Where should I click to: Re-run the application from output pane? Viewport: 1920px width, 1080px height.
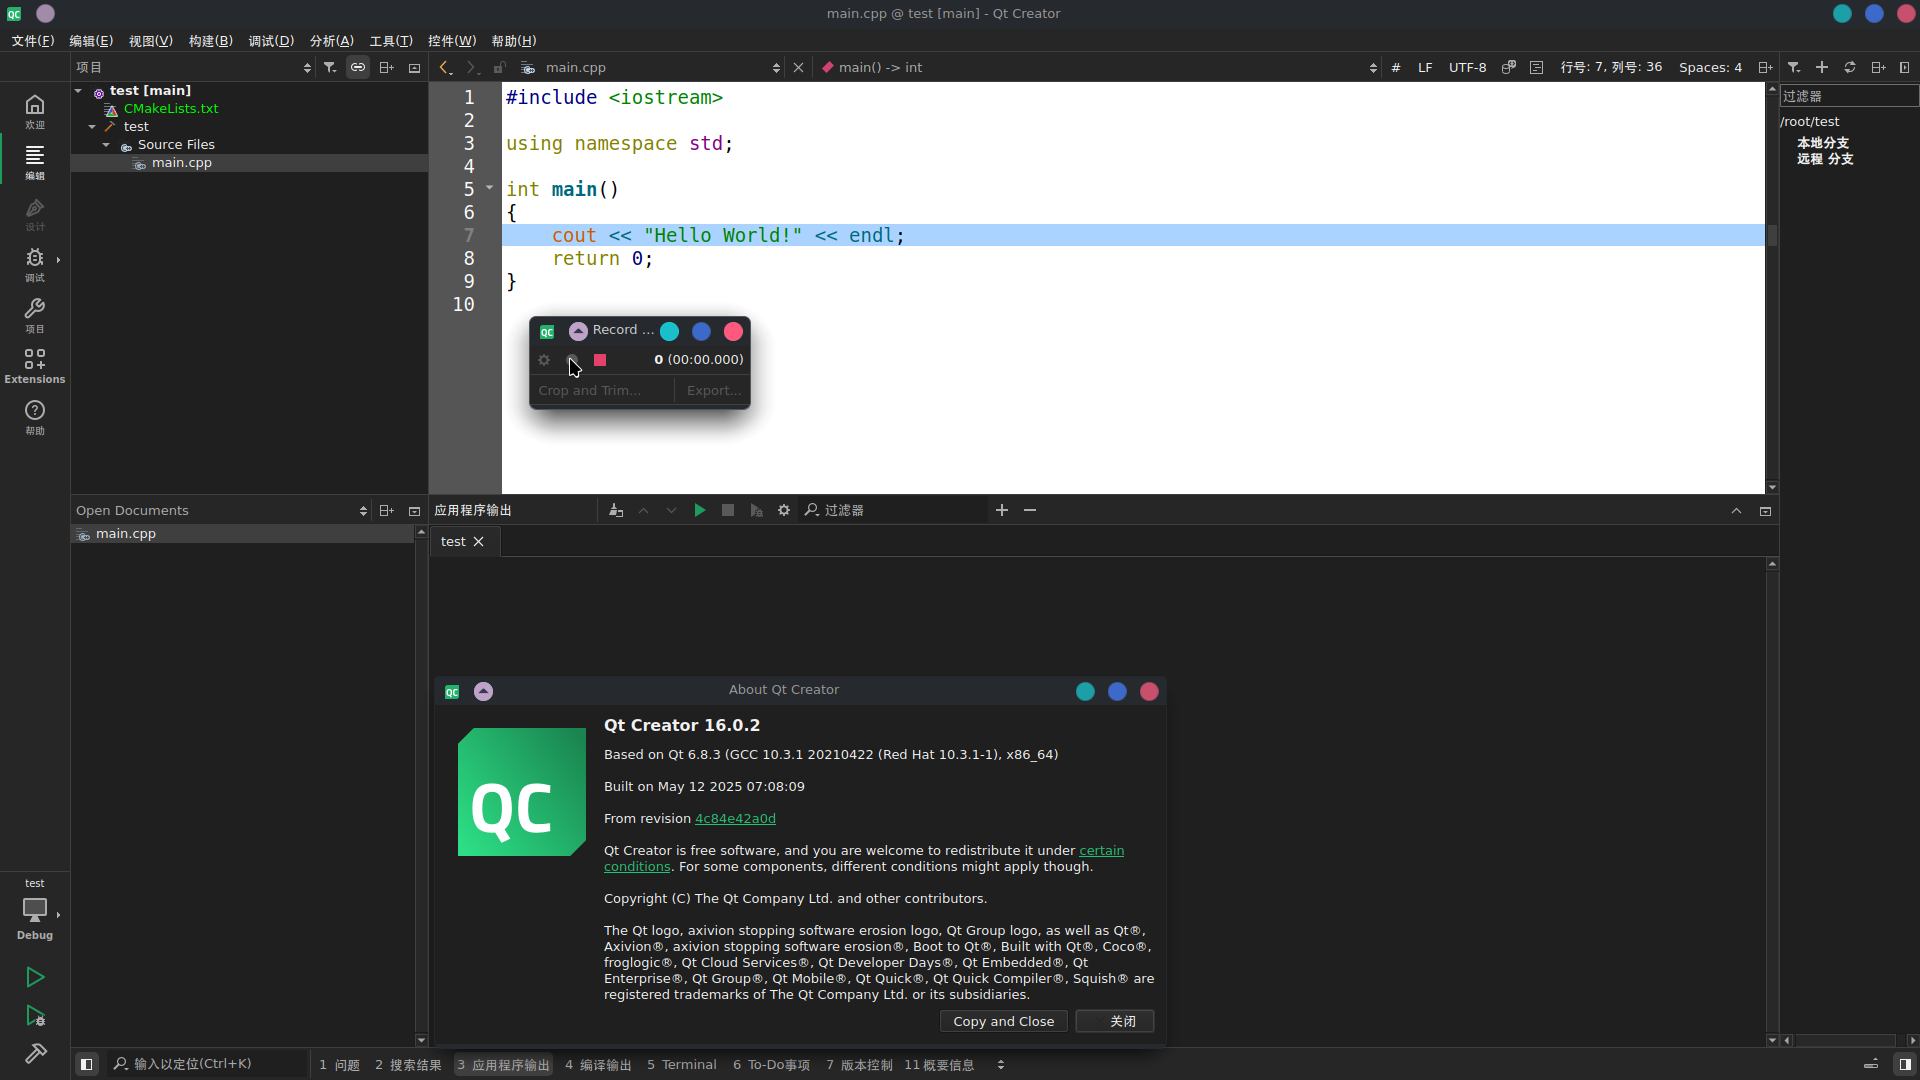pyautogui.click(x=700, y=510)
